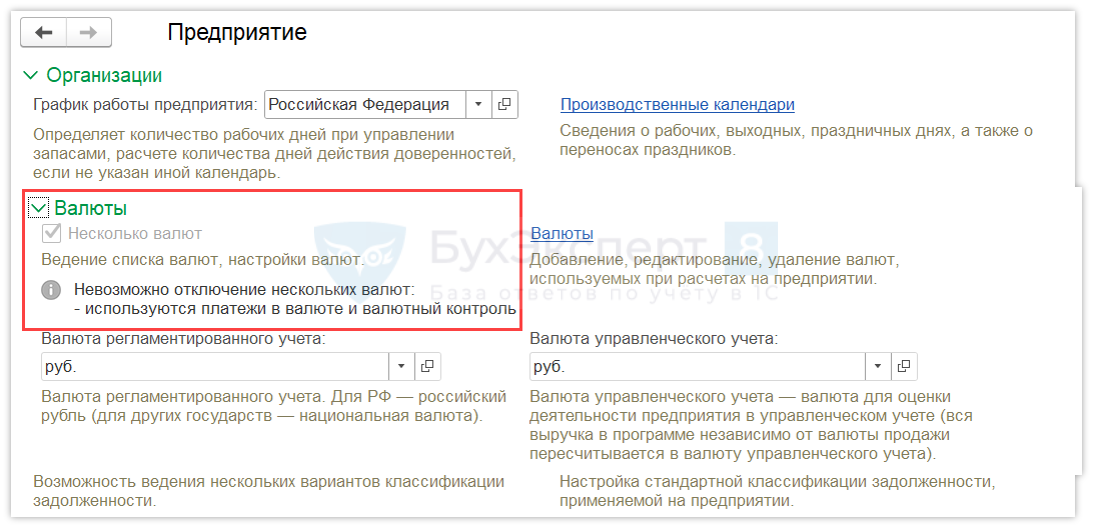Click the info icon near Невозможно отключение
This screenshot has height=528, width=1093.
pos(52,289)
